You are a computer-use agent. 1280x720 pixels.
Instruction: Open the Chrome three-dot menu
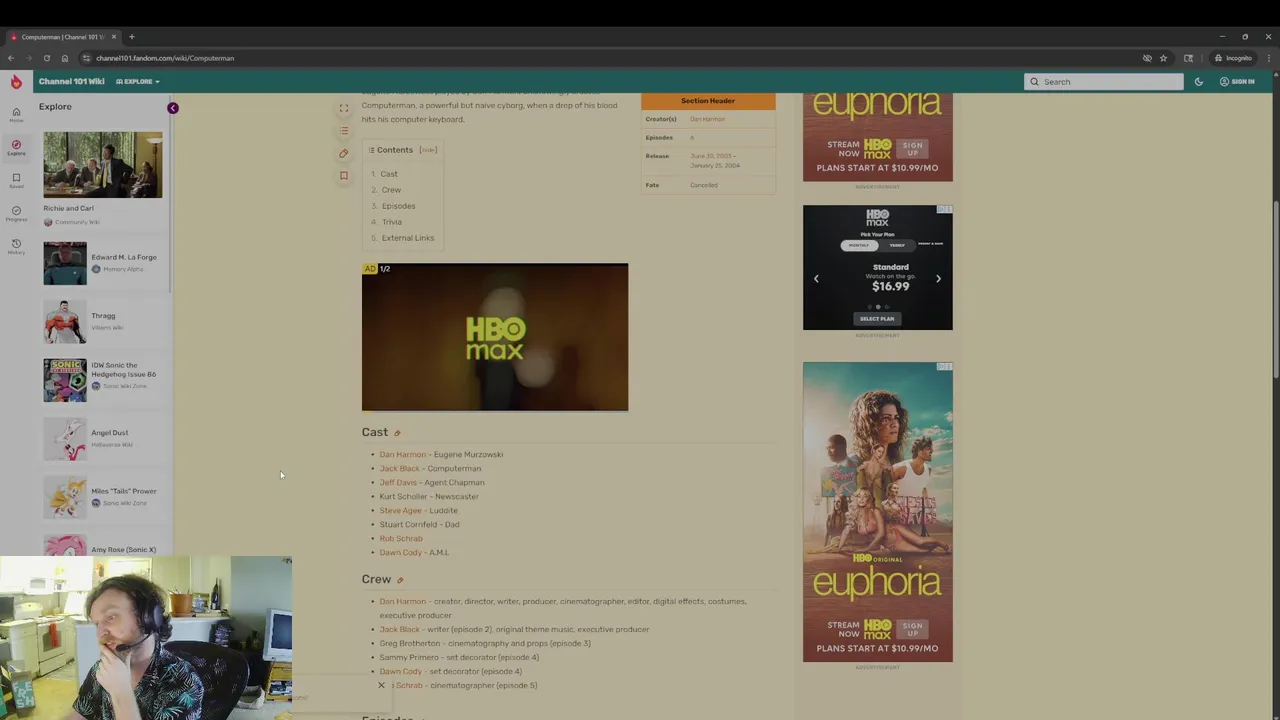tap(1268, 58)
